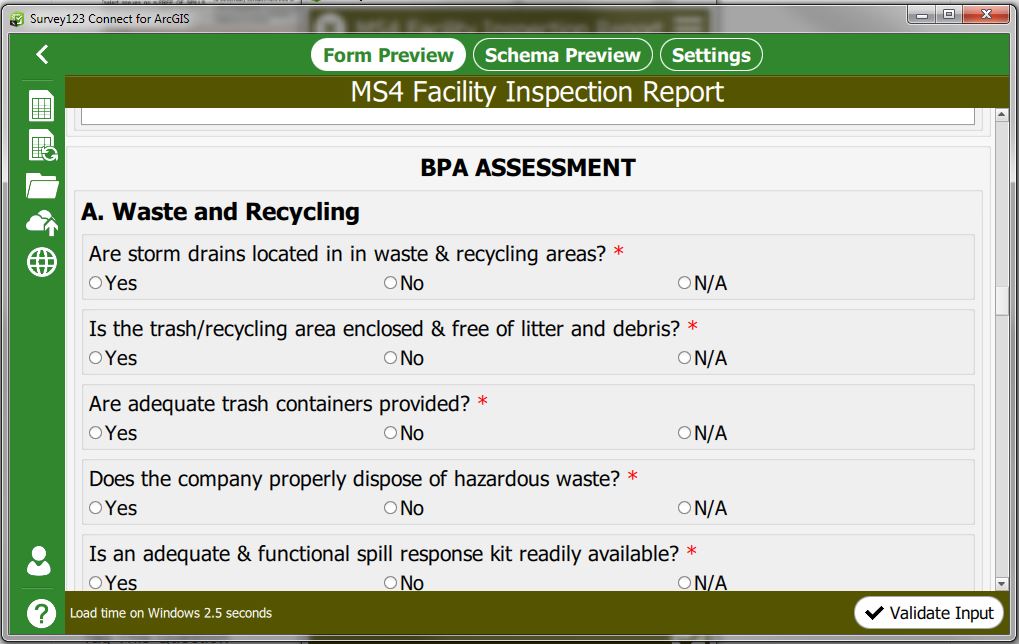Image resolution: width=1019 pixels, height=644 pixels.
Task: Click the 'Does the company properly dispose' question label
Action: [354, 479]
